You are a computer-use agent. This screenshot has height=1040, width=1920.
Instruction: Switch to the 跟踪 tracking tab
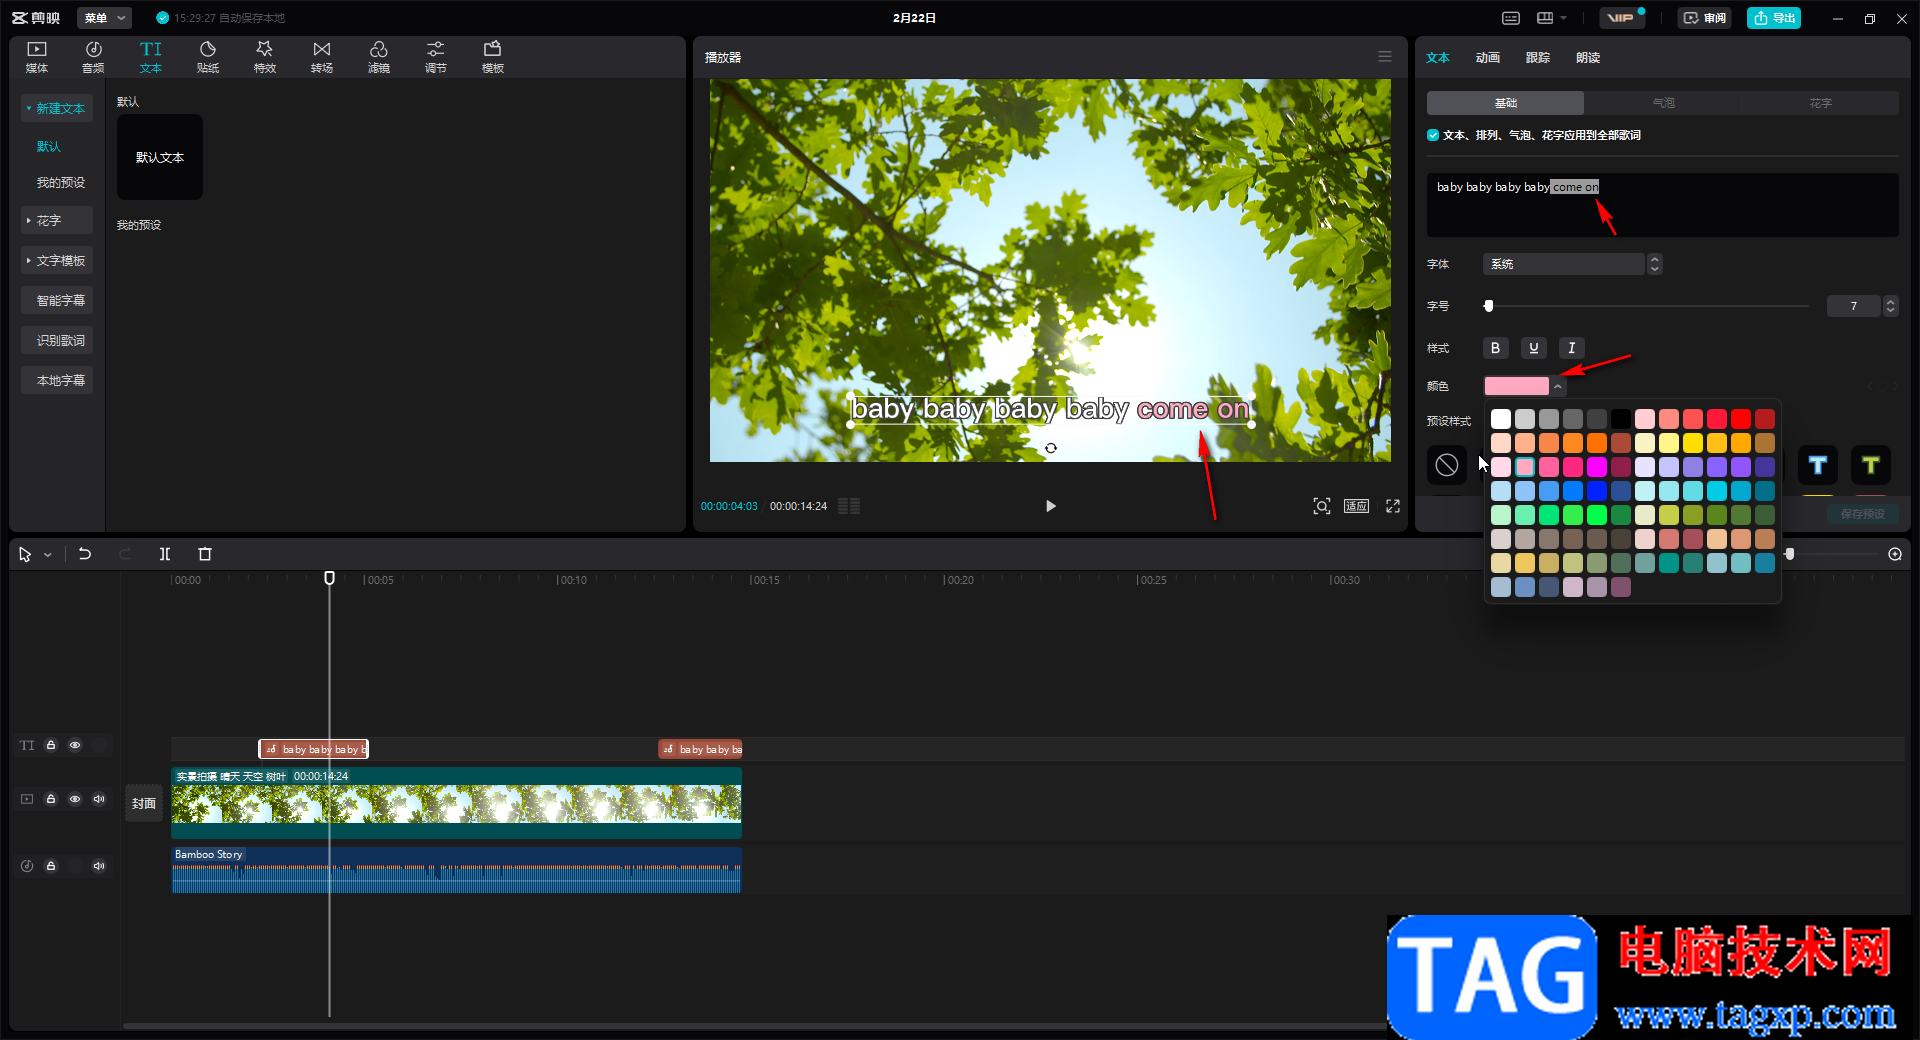coord(1538,58)
